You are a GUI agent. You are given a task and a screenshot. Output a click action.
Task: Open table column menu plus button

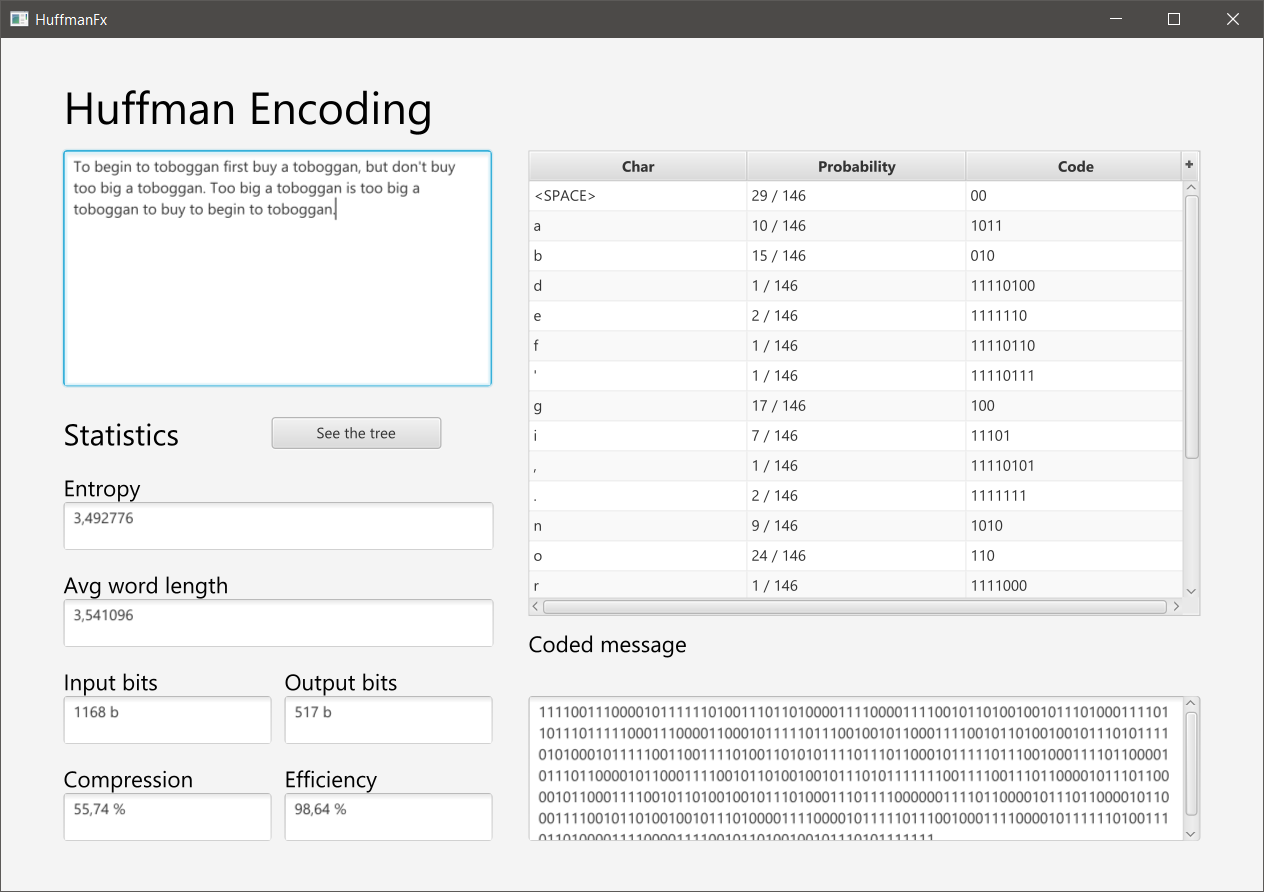[1190, 165]
